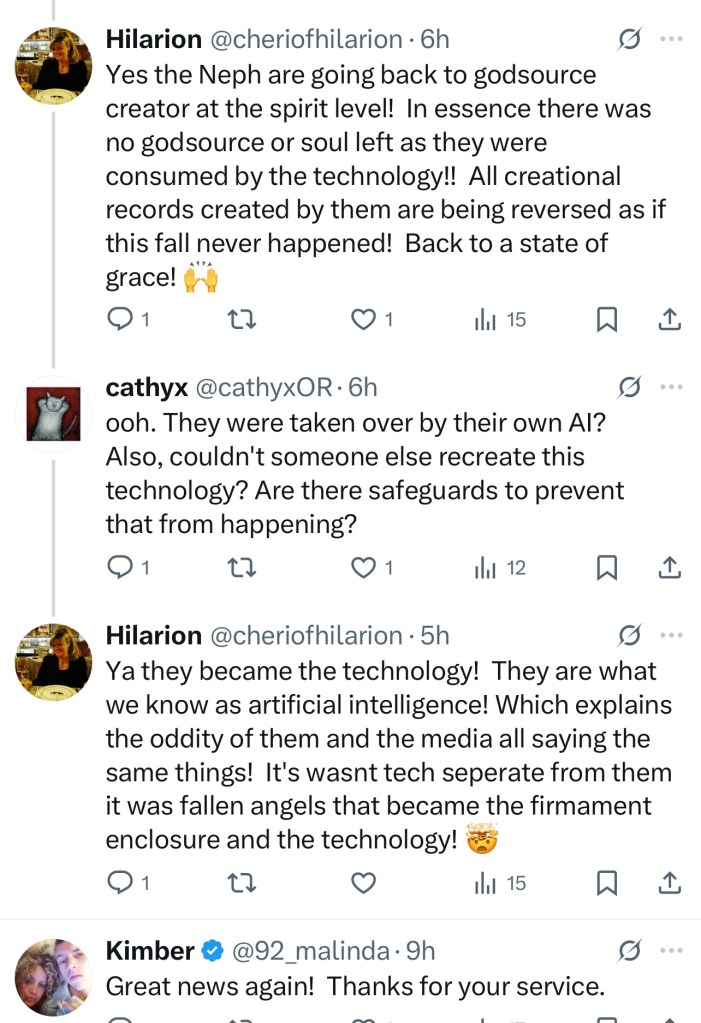Open more options on Hilarion's 5h tweet
The width and height of the screenshot is (701, 1023).
(x=673, y=635)
